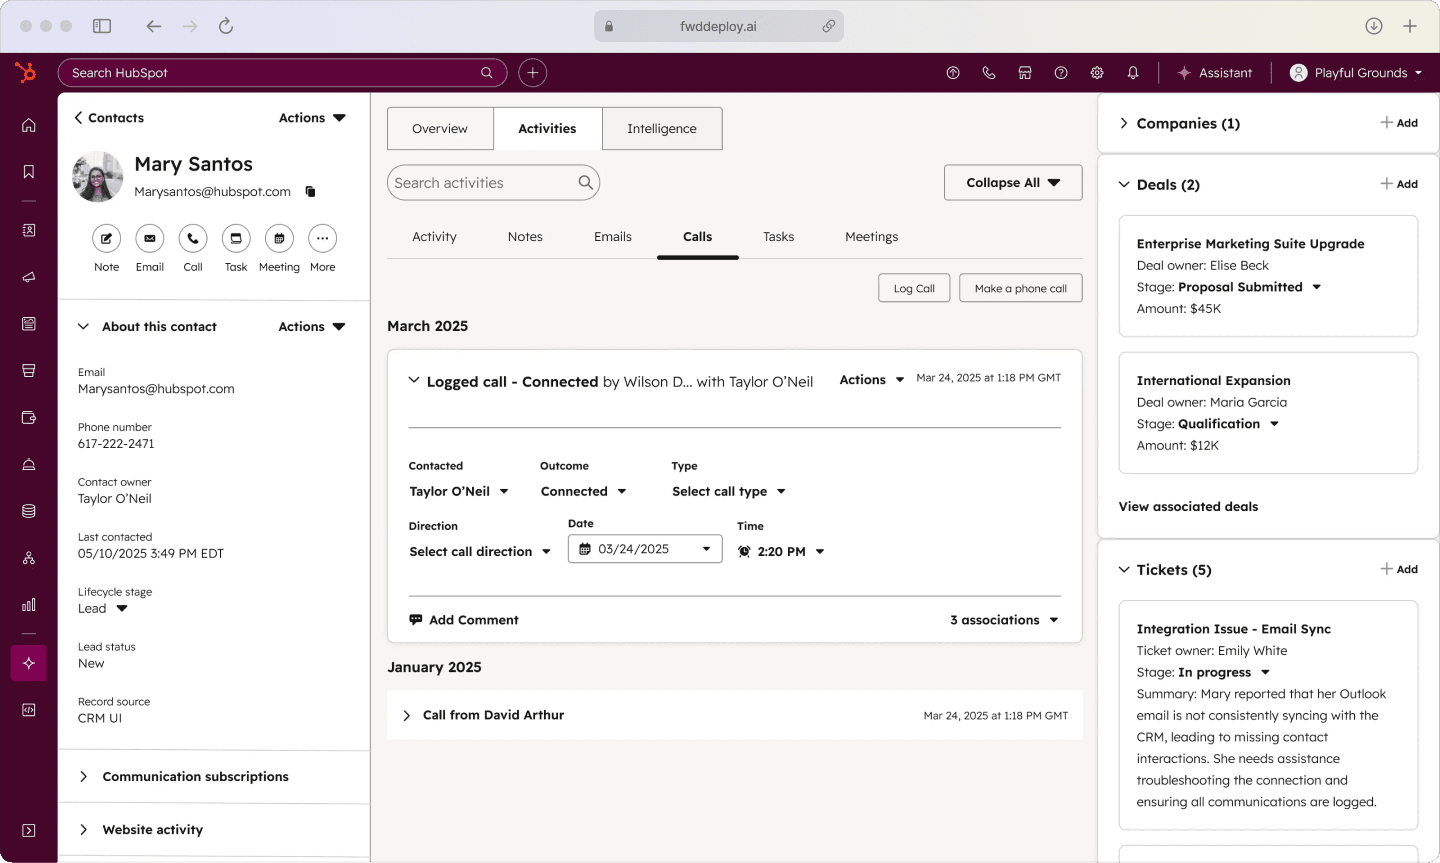Open the 03/24/2025 date picker
Screen dimensions: 1440x863
[x=645, y=549]
